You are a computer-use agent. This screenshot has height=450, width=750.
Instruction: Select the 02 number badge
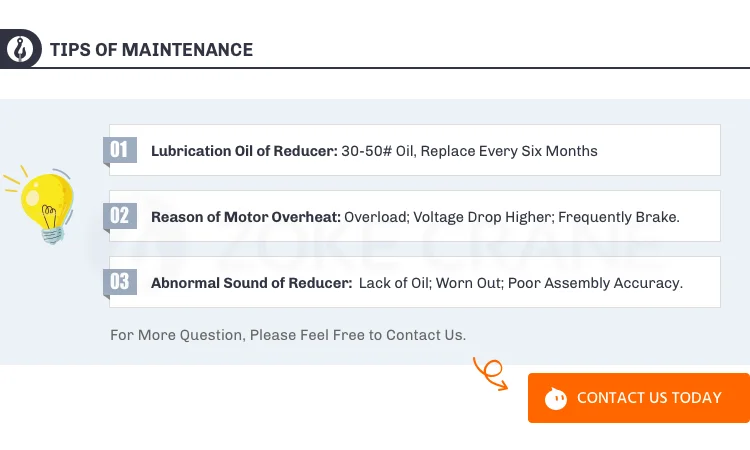pos(120,216)
